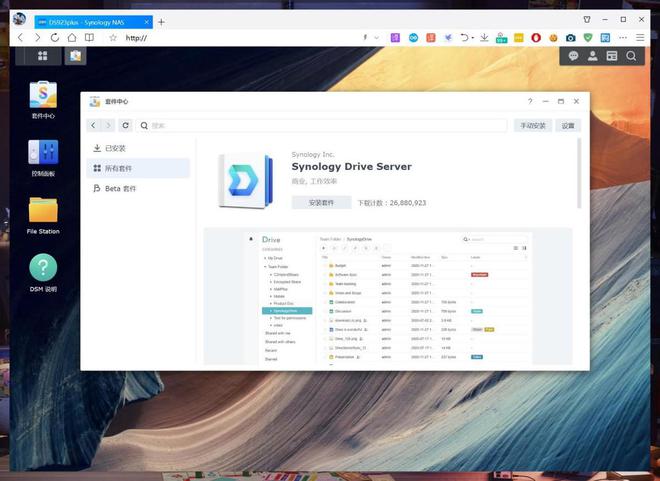The height and width of the screenshot is (481, 660).
Task: Open Package Center help question mark
Action: tap(530, 101)
